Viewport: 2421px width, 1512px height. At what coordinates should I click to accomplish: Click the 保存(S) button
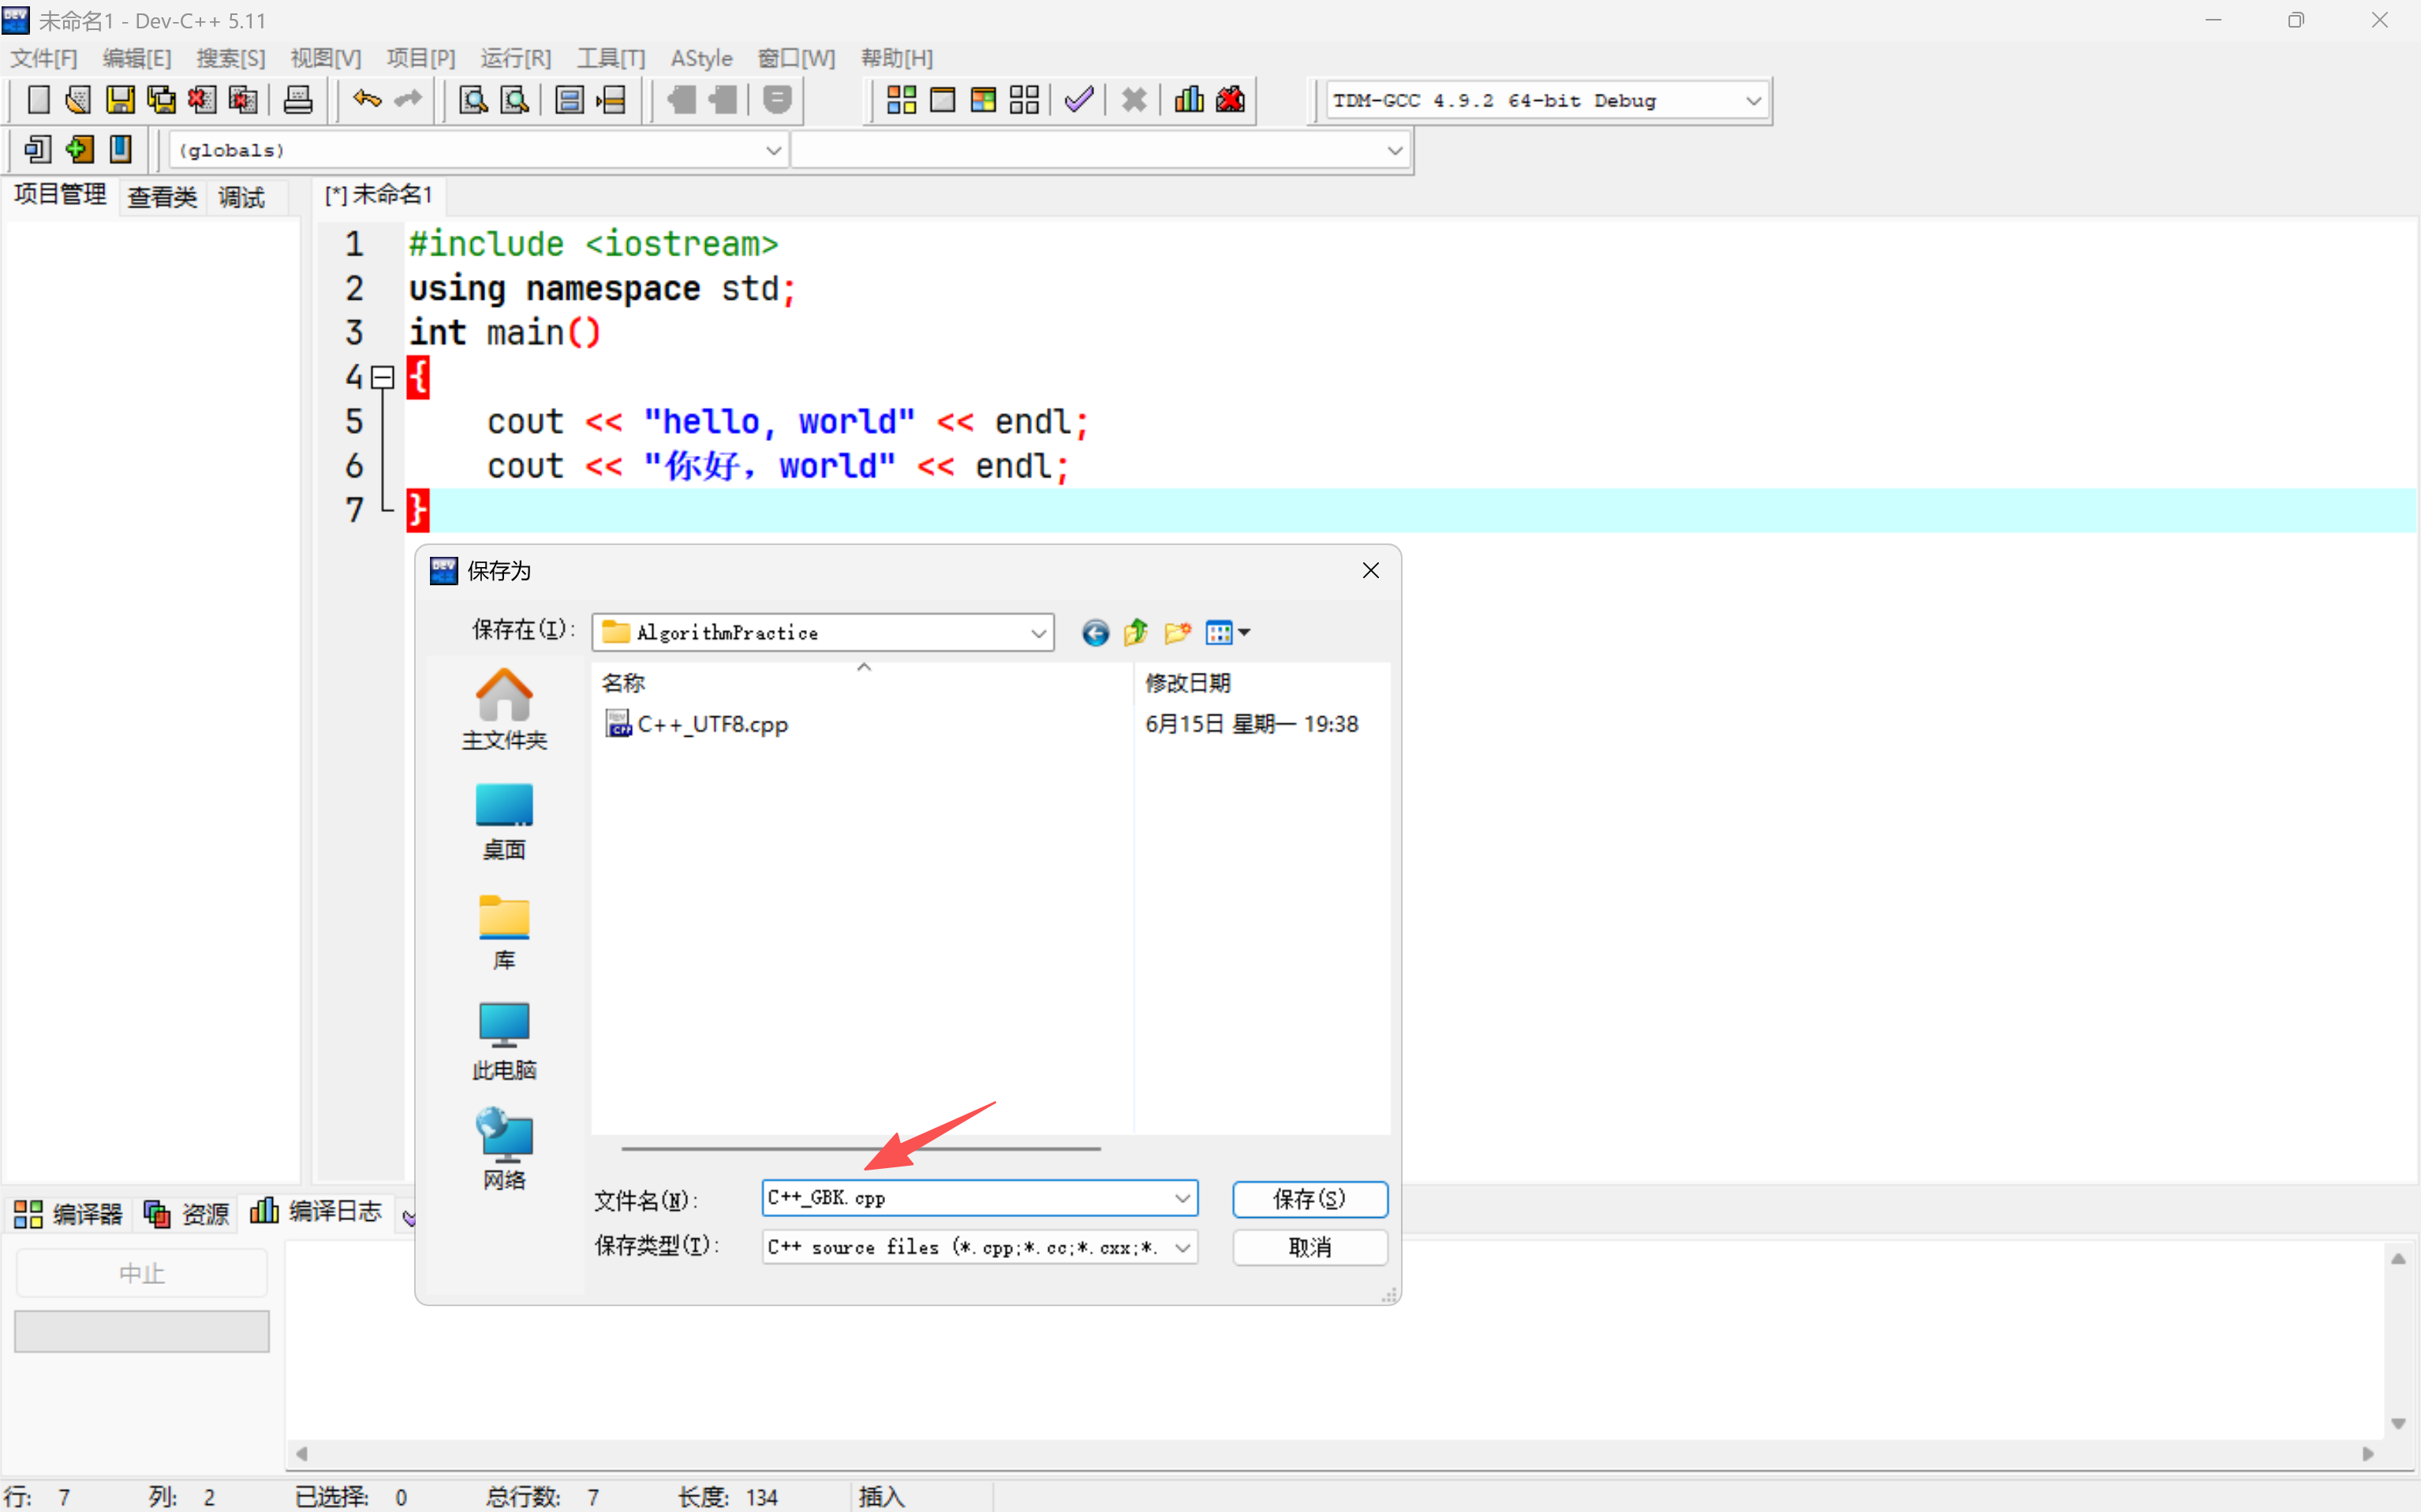tap(1309, 1199)
